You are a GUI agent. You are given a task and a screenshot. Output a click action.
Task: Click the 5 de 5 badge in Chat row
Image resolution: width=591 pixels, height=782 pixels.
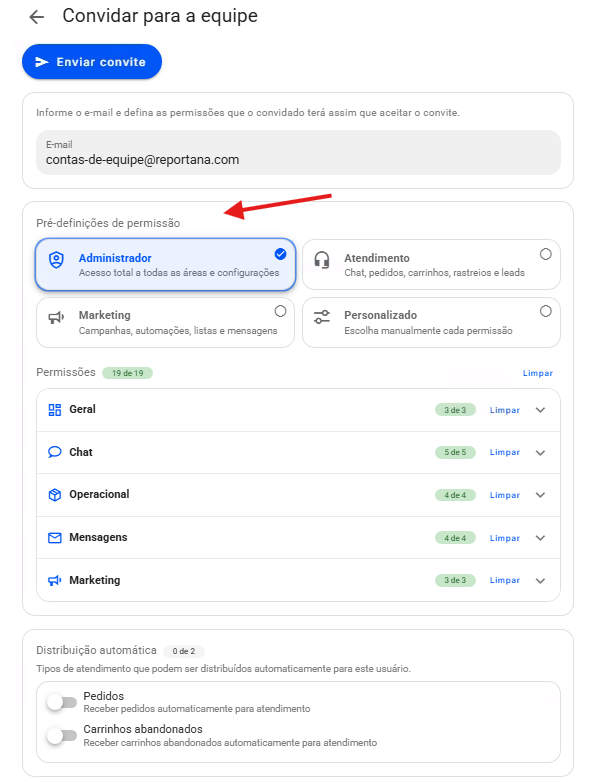pyautogui.click(x=455, y=452)
